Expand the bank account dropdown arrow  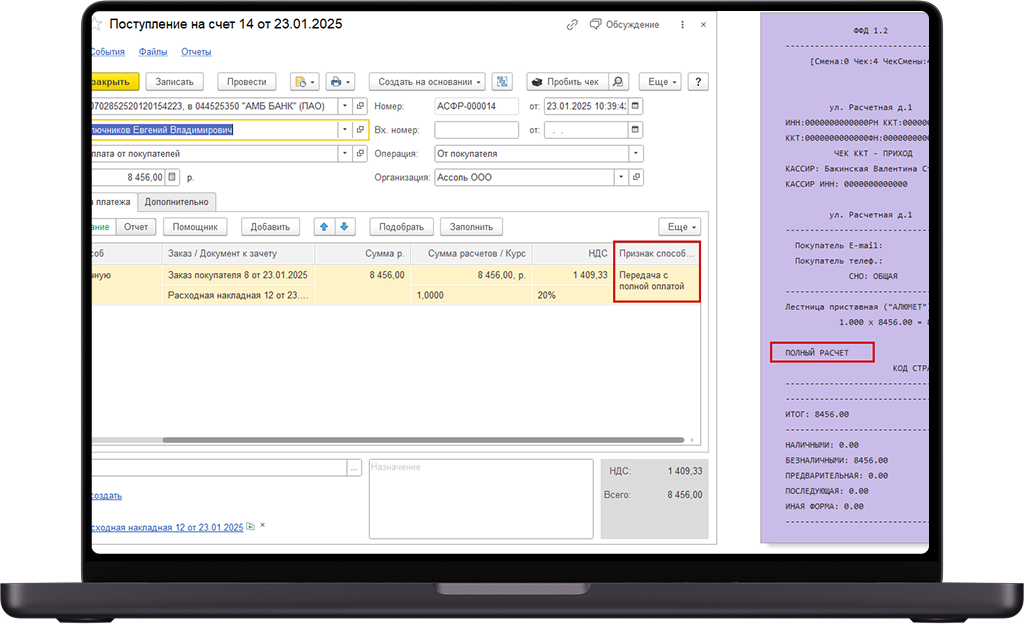[345, 106]
